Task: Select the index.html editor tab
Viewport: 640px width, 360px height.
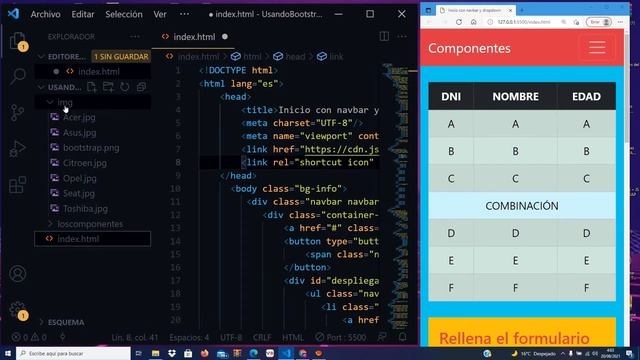Action: [x=193, y=37]
